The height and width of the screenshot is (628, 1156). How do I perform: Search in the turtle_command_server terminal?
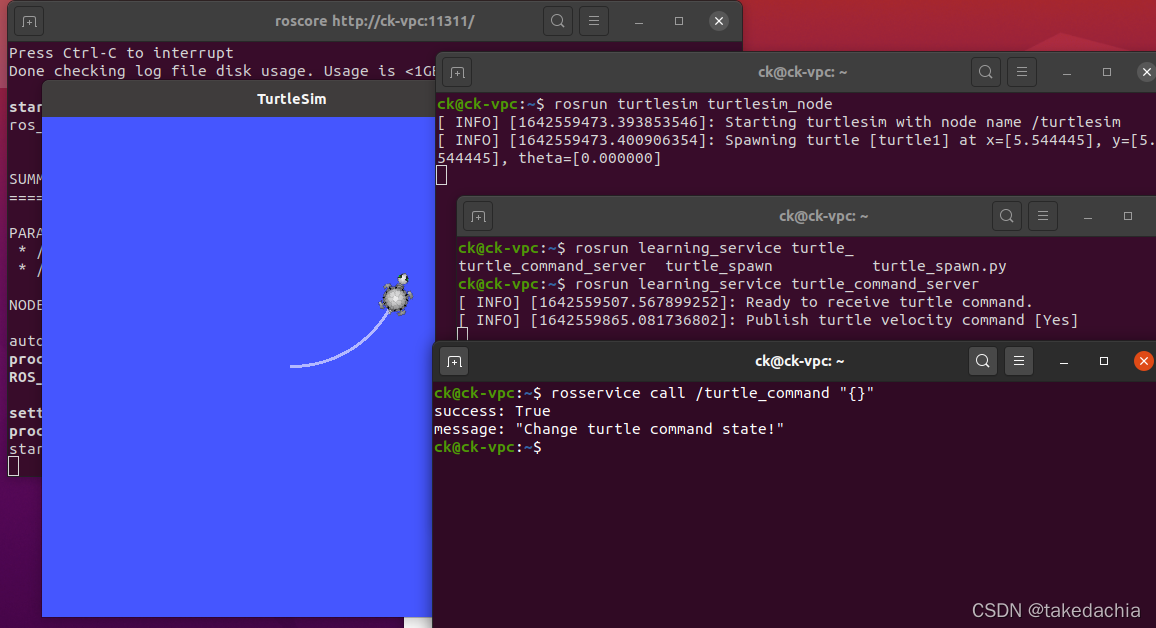click(1007, 217)
